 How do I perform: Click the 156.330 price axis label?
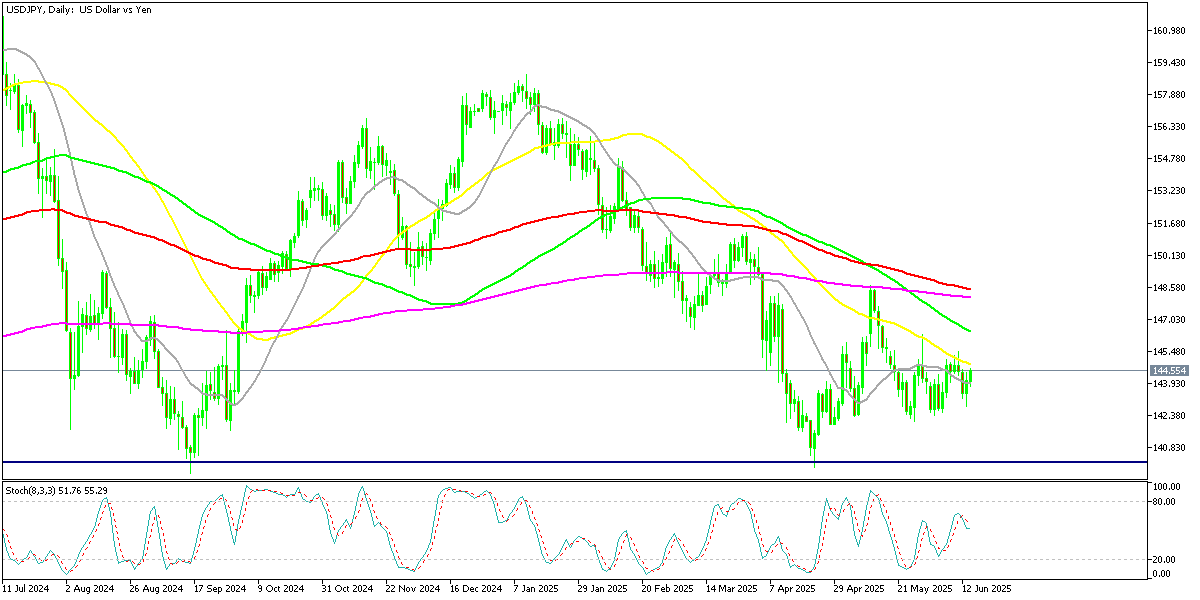(1168, 127)
